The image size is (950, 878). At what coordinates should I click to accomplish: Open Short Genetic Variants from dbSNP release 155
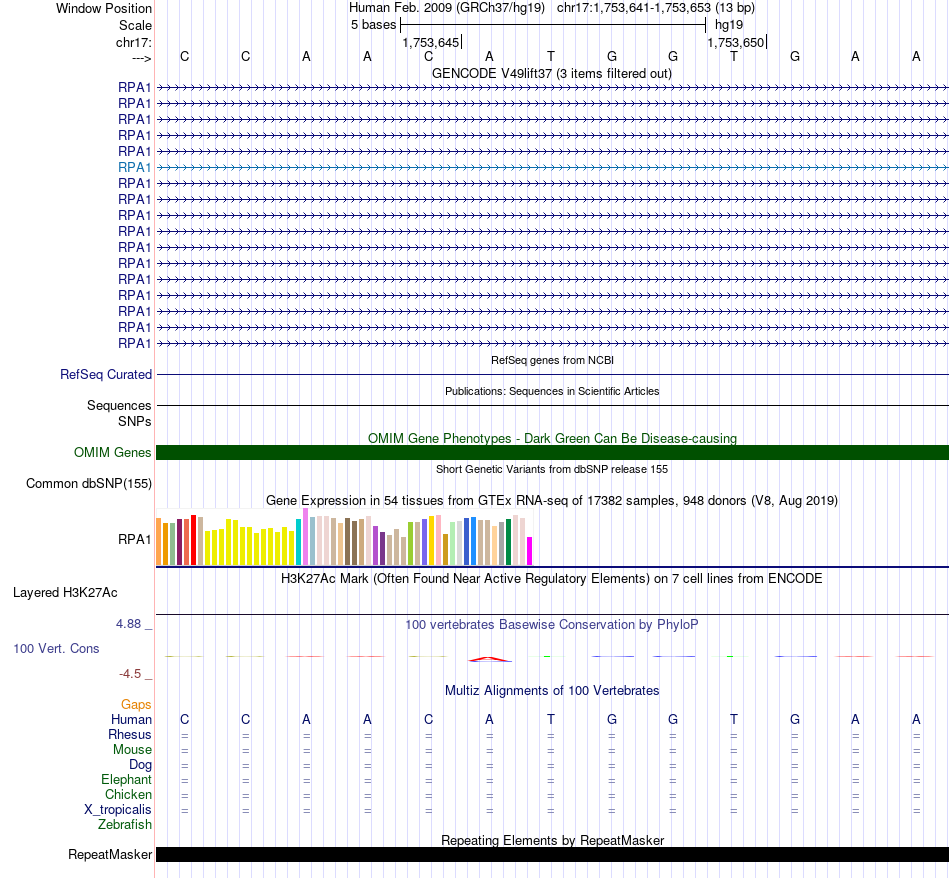click(552, 469)
